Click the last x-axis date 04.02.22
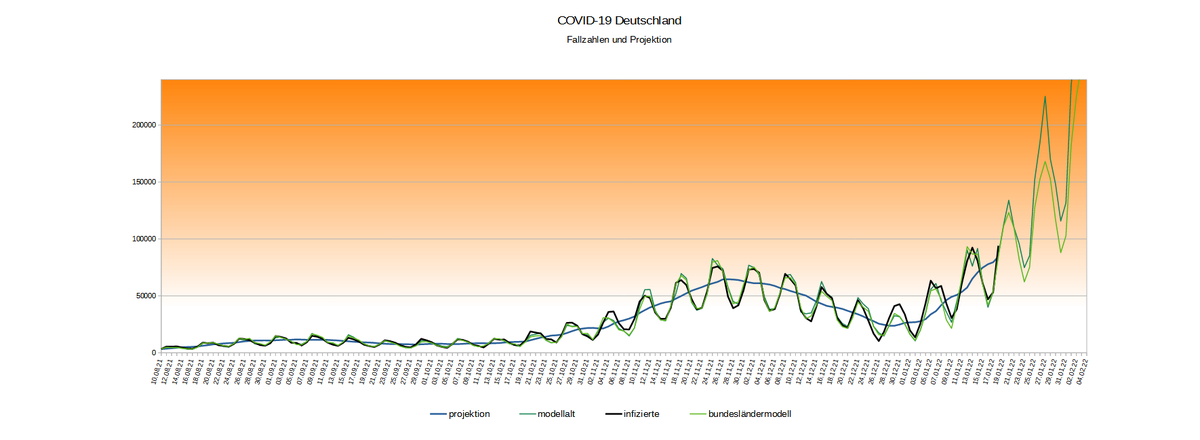 (1085, 372)
